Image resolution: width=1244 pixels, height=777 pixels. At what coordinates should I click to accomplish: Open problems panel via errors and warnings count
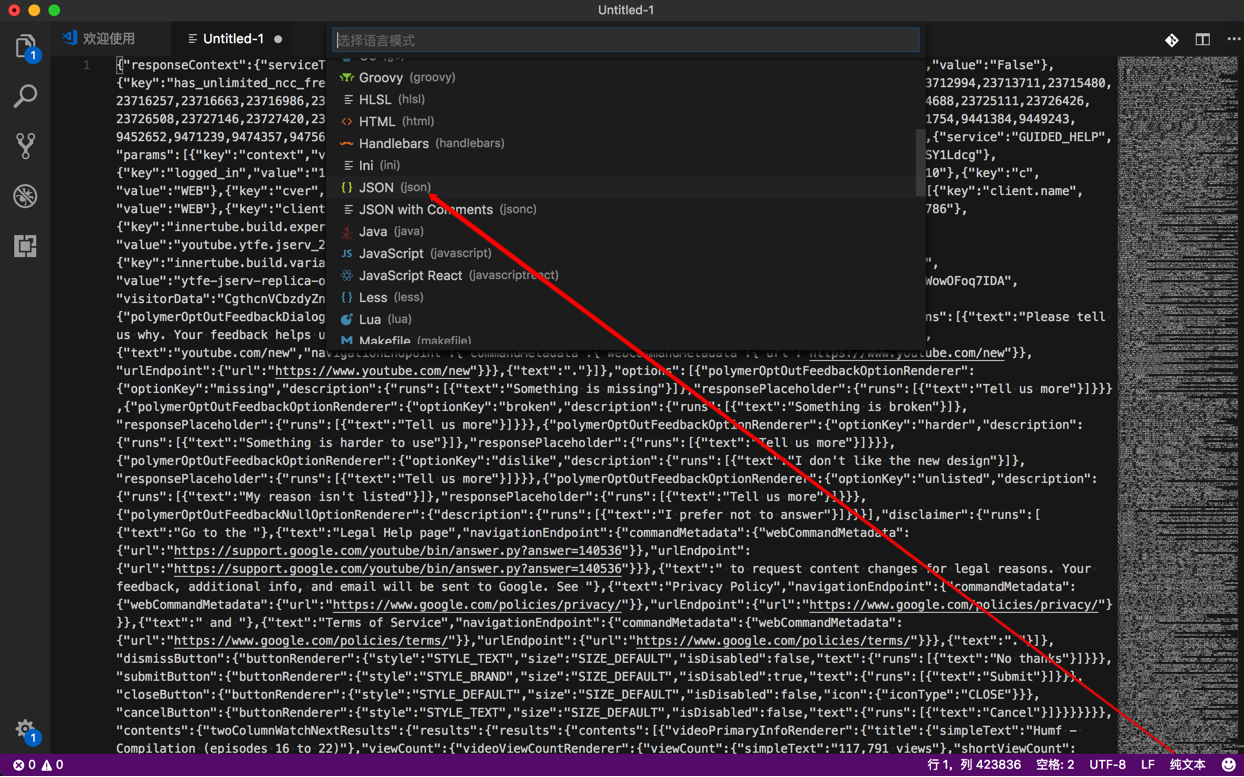(x=38, y=765)
